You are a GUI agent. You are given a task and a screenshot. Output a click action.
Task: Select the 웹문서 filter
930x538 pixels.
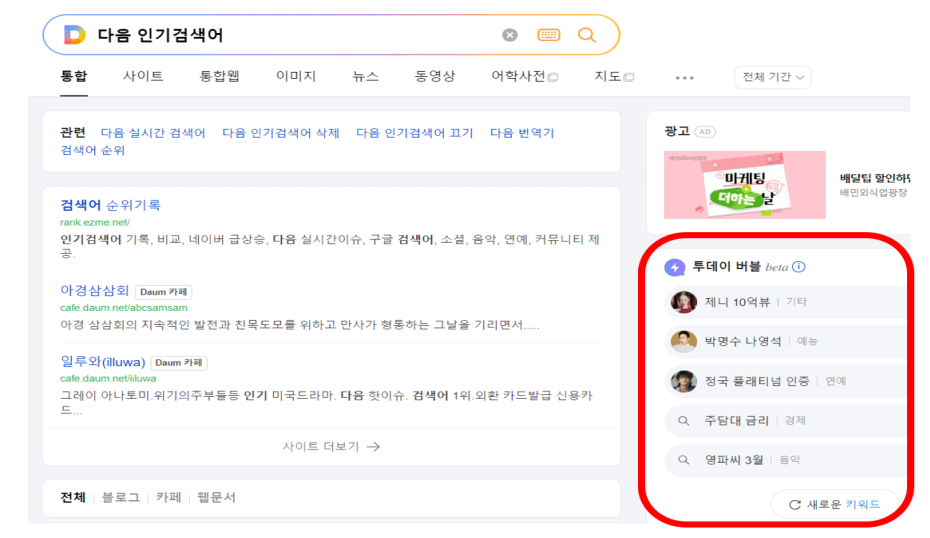click(216, 498)
